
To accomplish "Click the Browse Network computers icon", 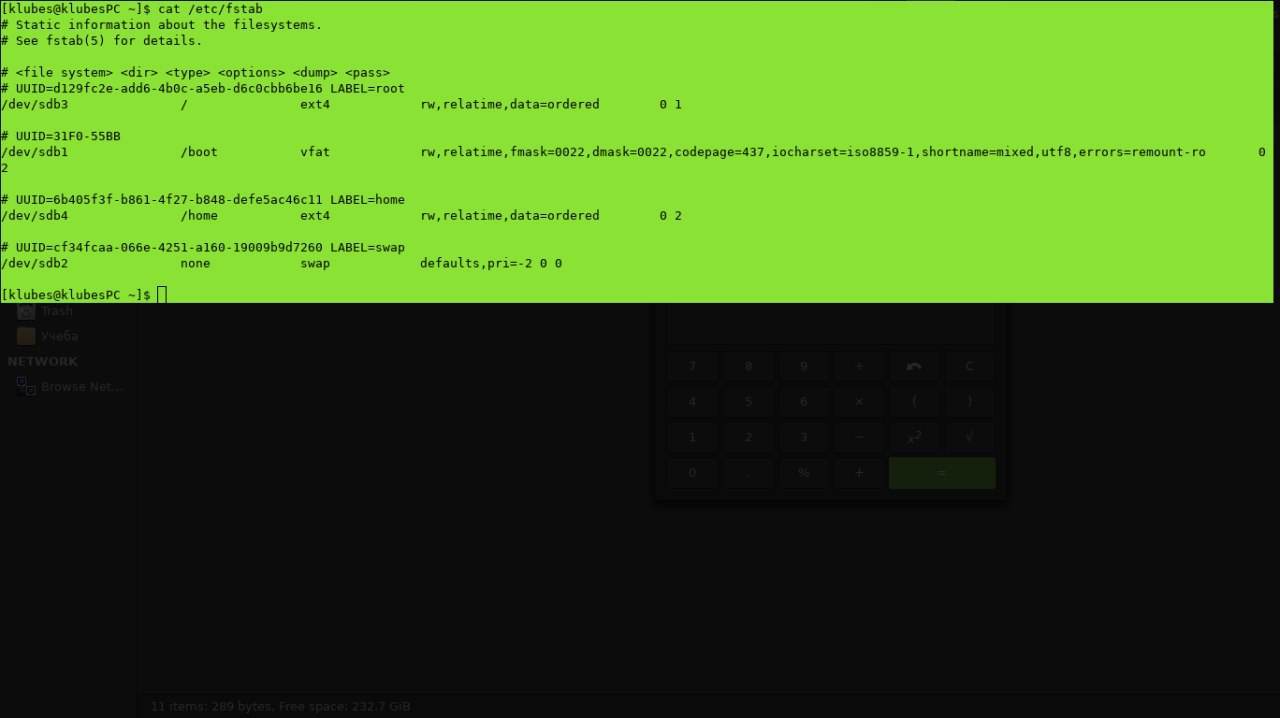I will point(26,386).
